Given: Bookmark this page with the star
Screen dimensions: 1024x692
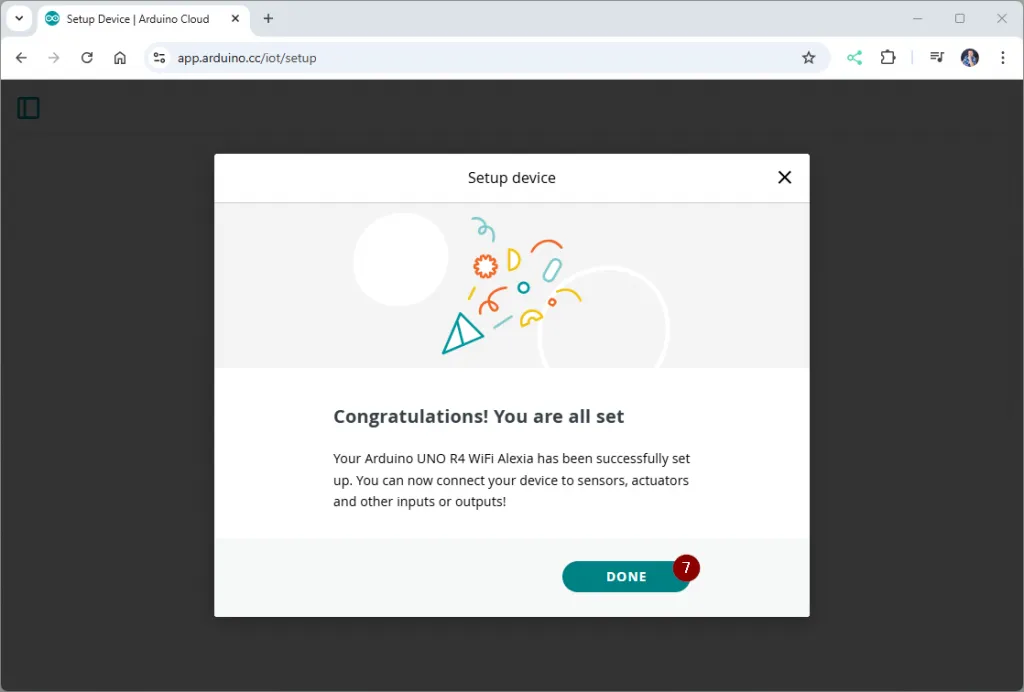Looking at the screenshot, I should pos(808,58).
